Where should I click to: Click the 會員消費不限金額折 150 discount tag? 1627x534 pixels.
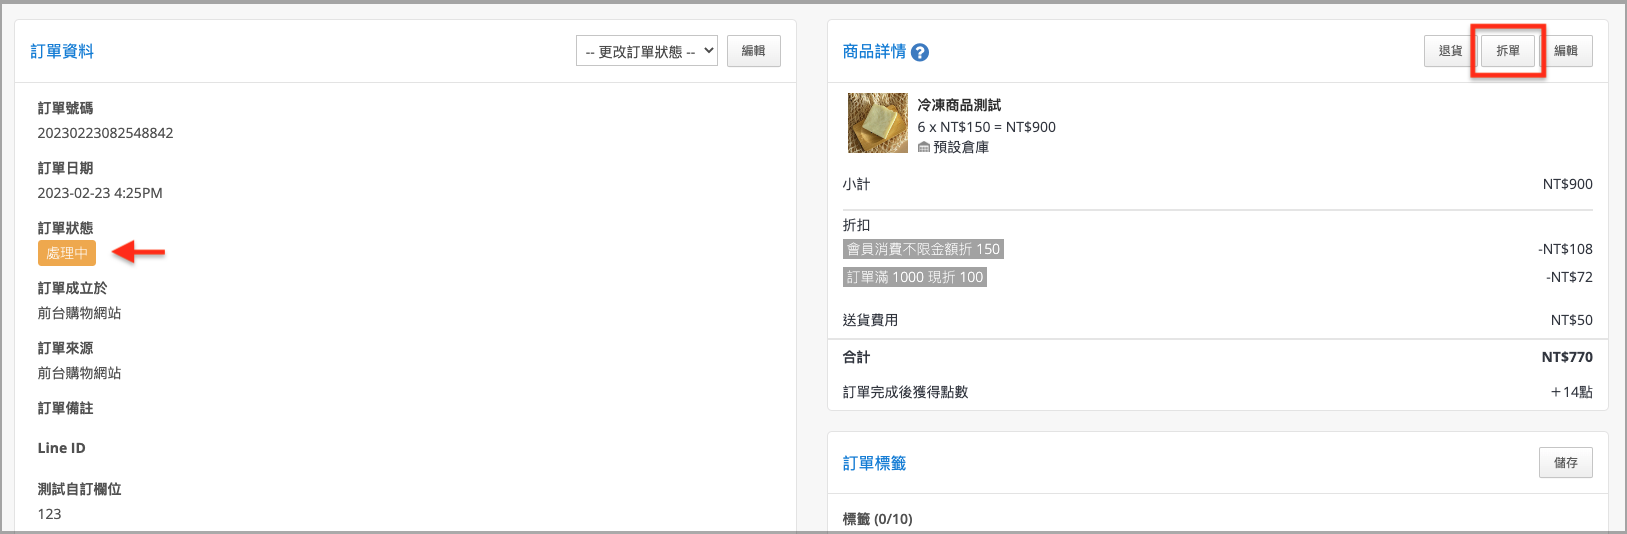tap(923, 249)
